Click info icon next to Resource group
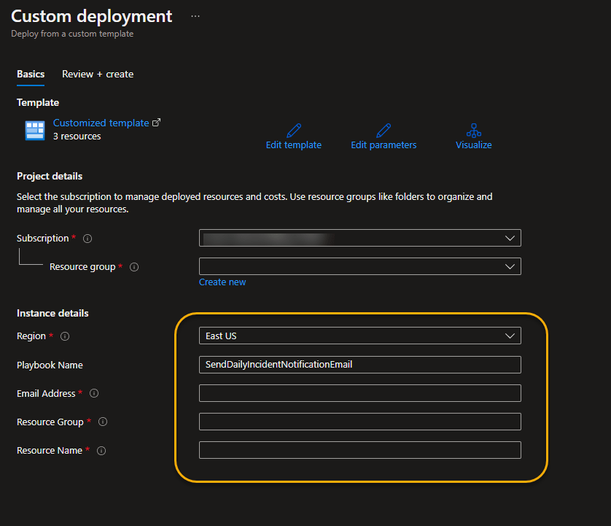 (134, 267)
